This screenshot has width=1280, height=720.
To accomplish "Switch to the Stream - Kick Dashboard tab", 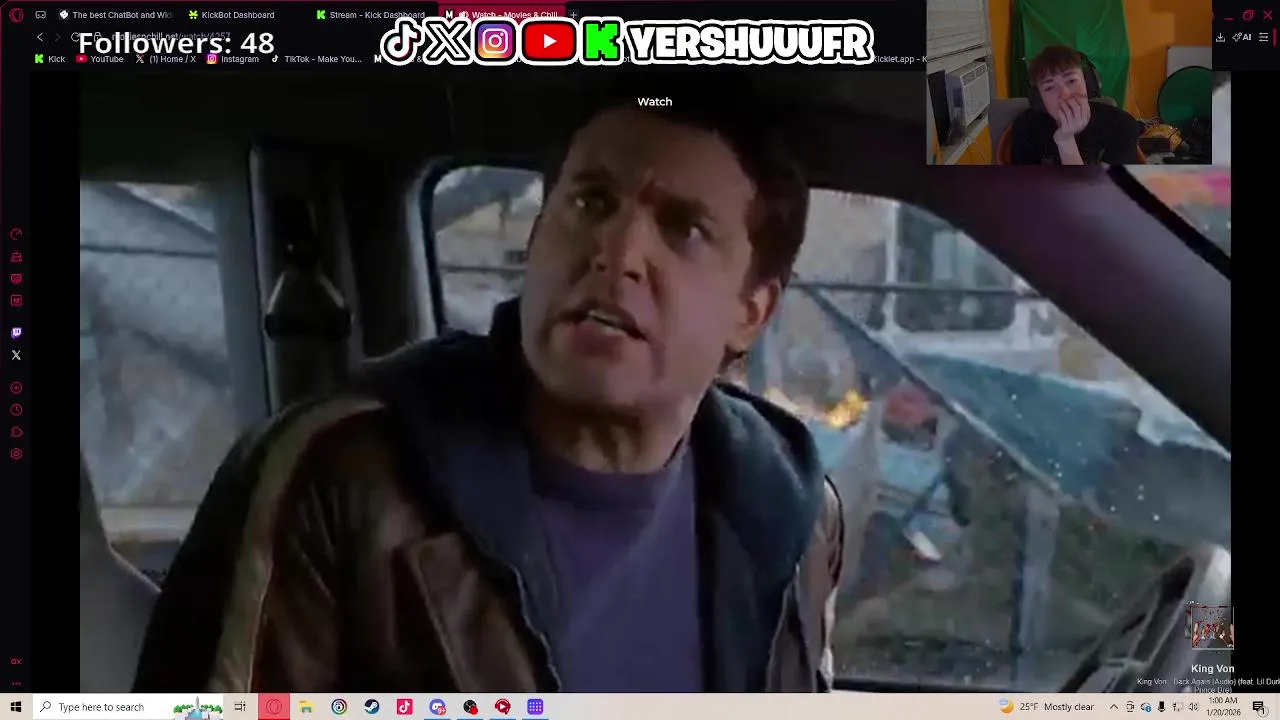I will 370,15.
